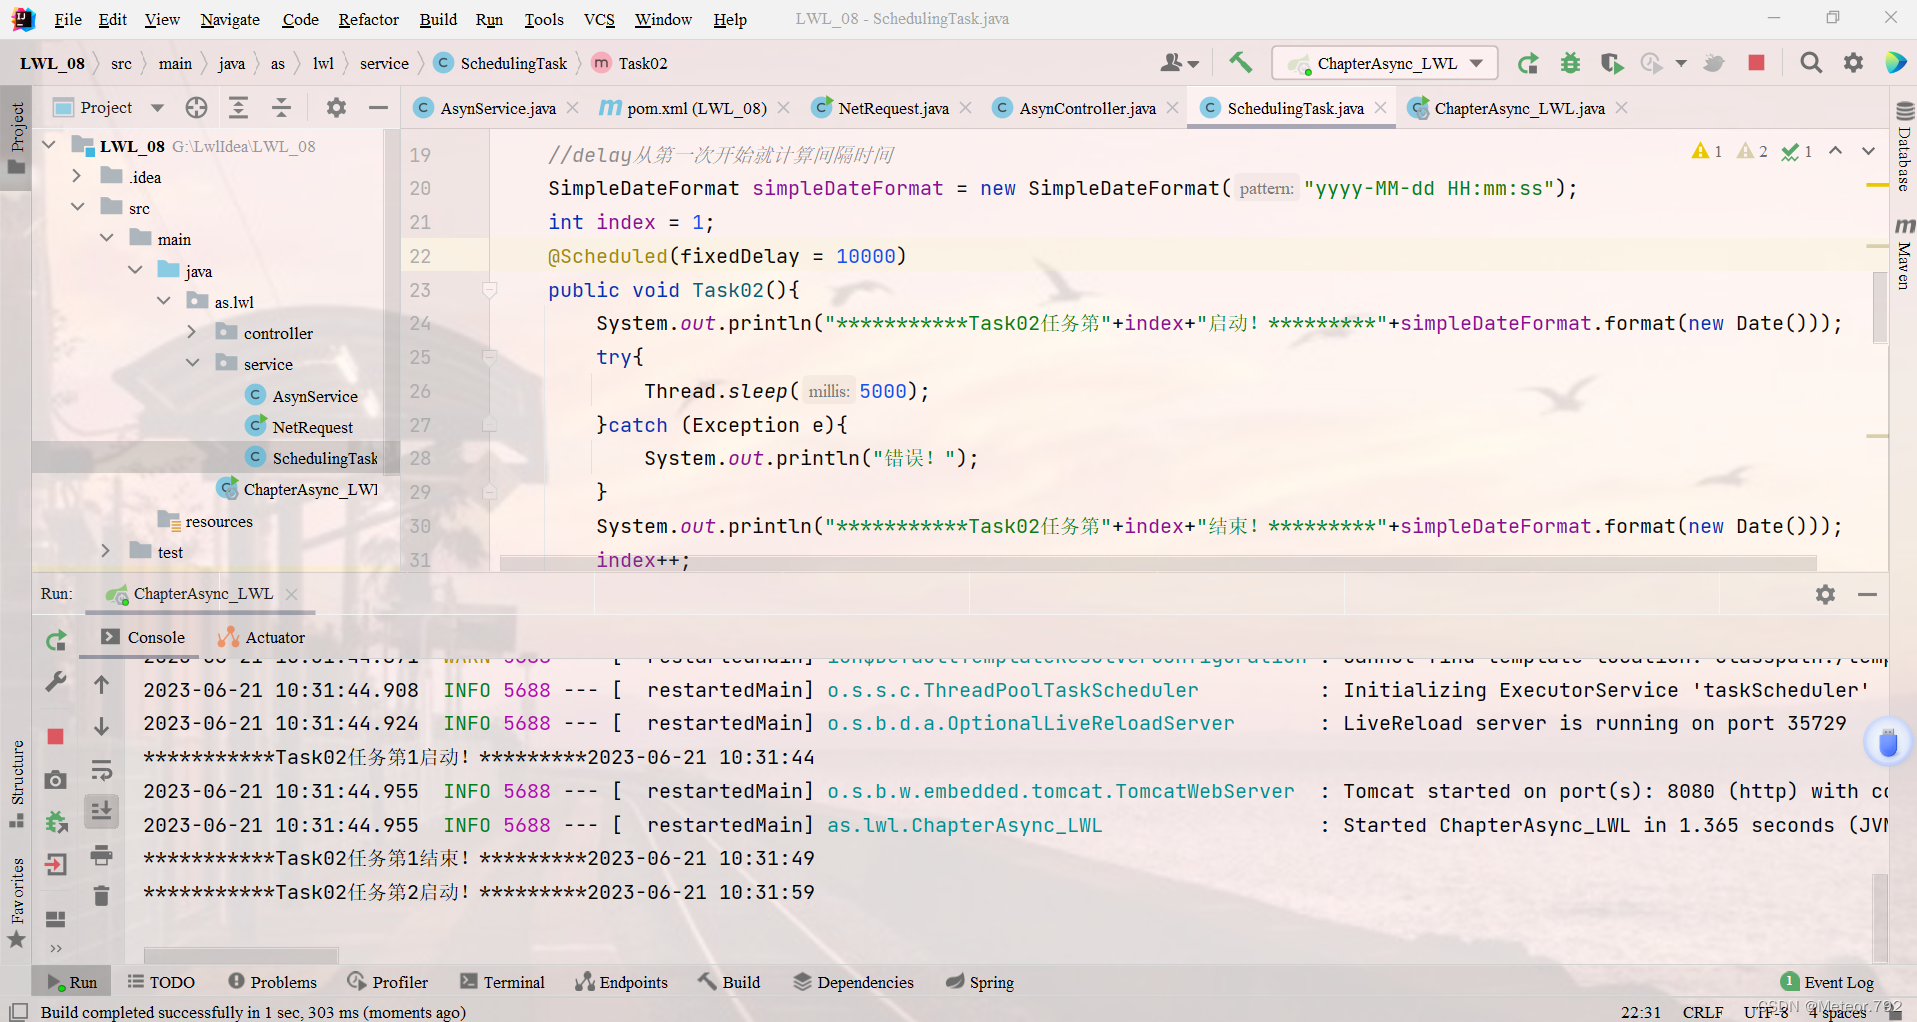
Task: Run with Coverage using the shield icon
Action: [x=1611, y=62]
